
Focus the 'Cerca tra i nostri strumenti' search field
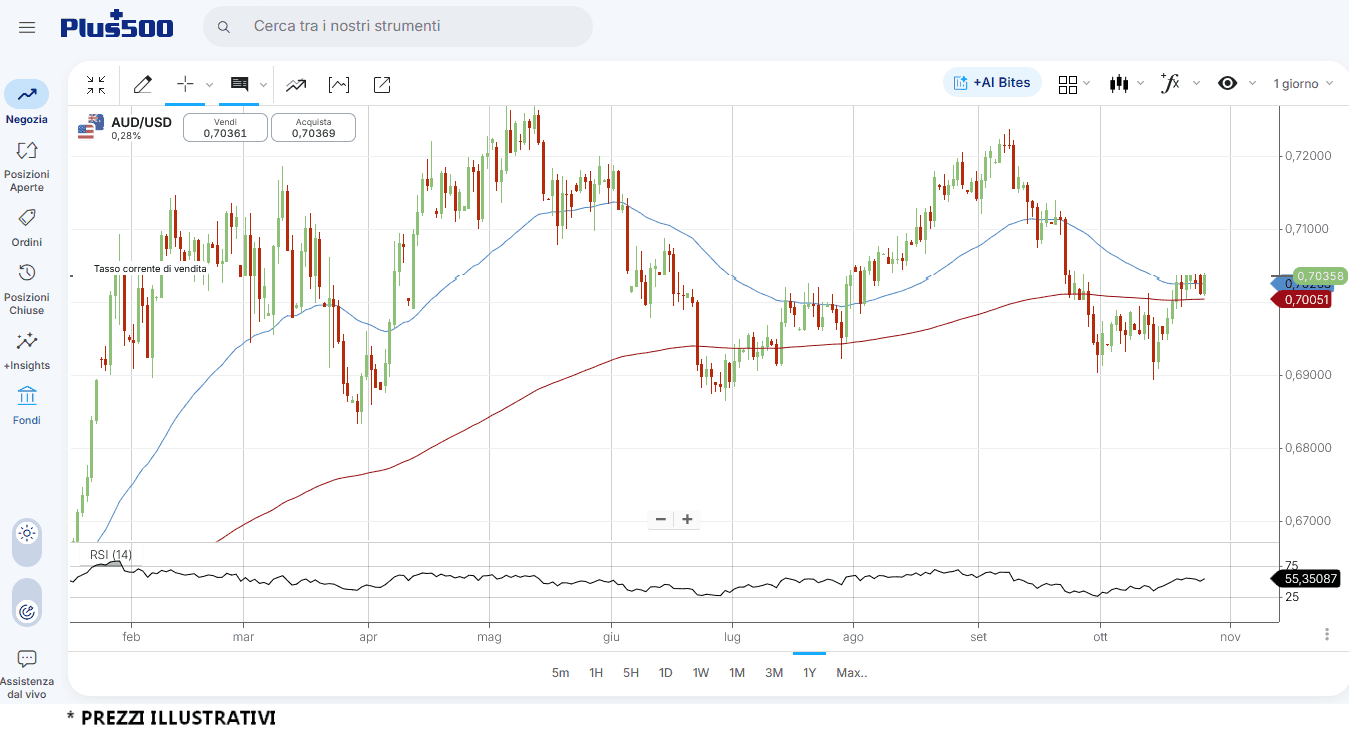[x=398, y=26]
